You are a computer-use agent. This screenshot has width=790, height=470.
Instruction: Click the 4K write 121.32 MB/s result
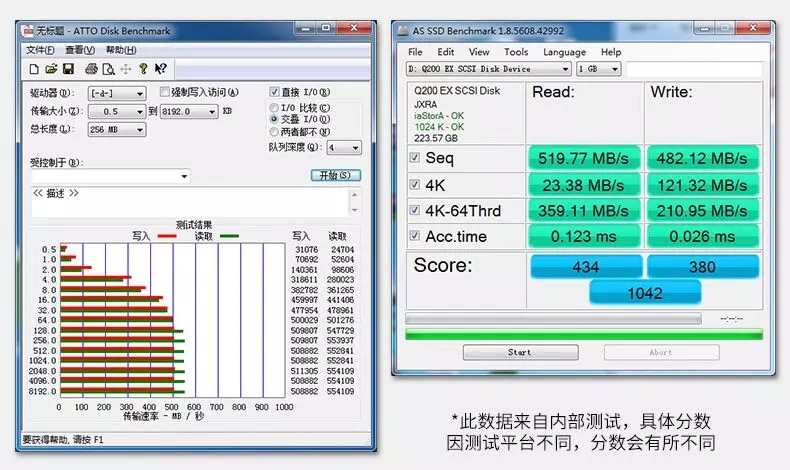point(702,185)
